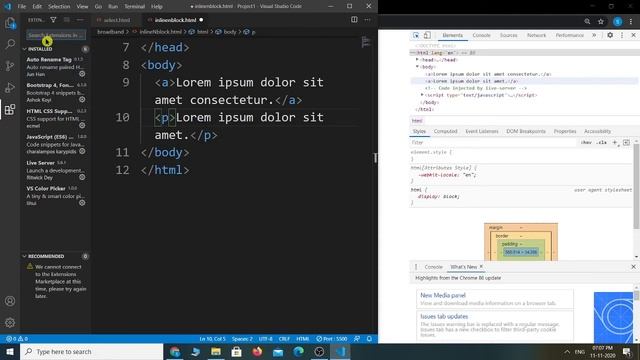Toggle element classes with .cls
Screen dimensions: 640x360
click(x=601, y=142)
